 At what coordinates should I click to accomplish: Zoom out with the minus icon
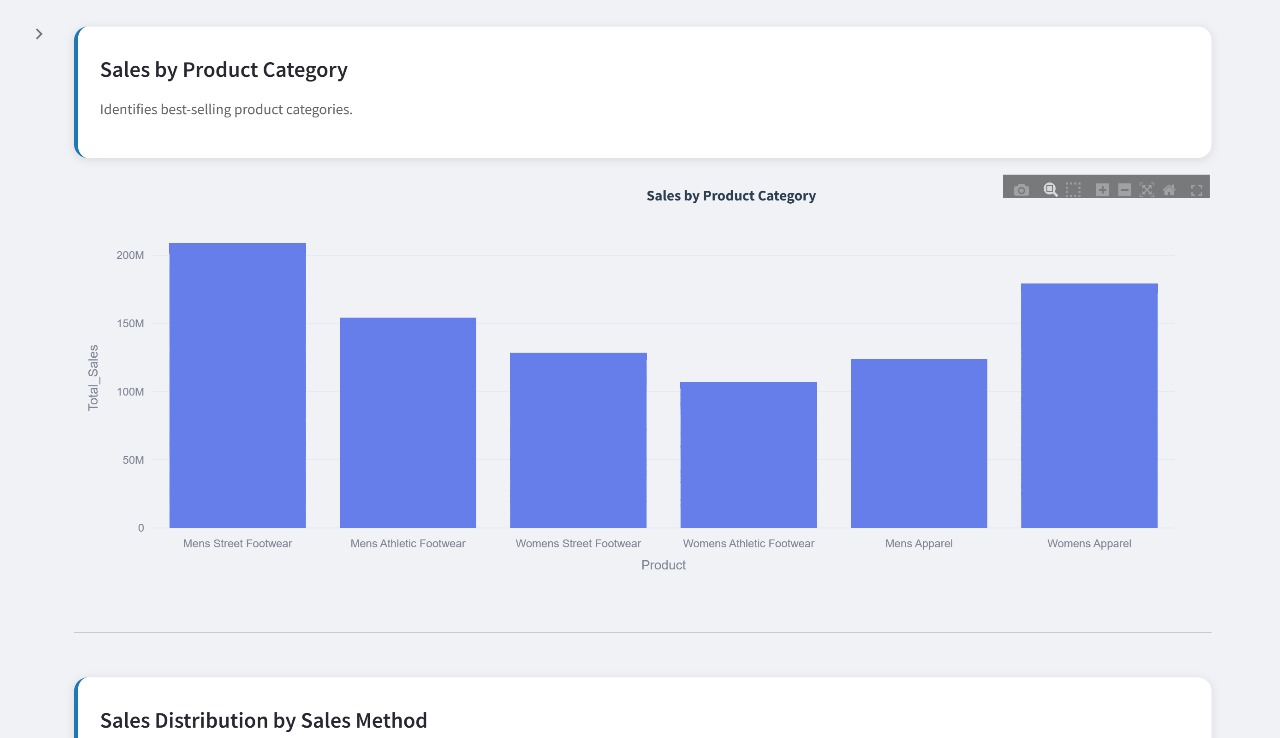click(1124, 190)
